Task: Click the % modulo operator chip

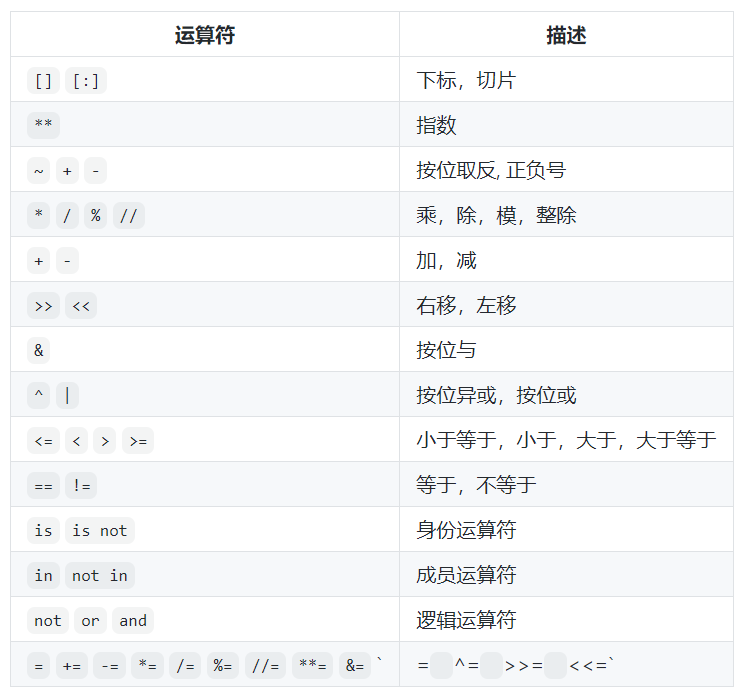Action: coord(96,216)
